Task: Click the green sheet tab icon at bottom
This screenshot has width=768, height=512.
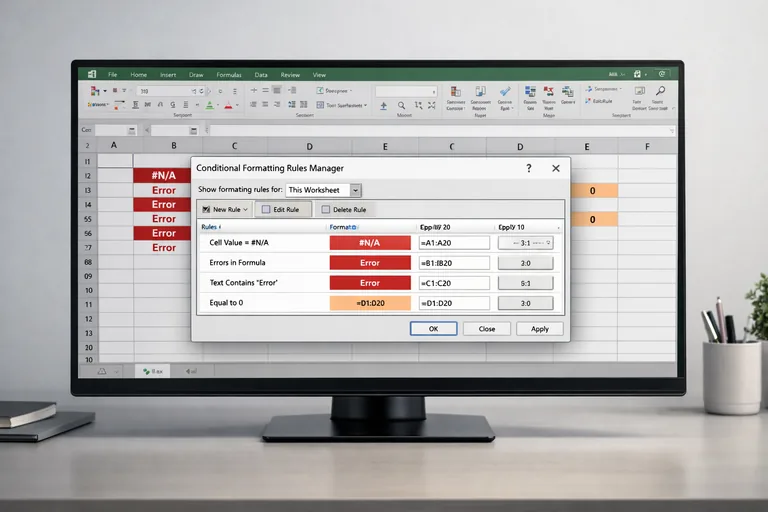Action: 146,371
